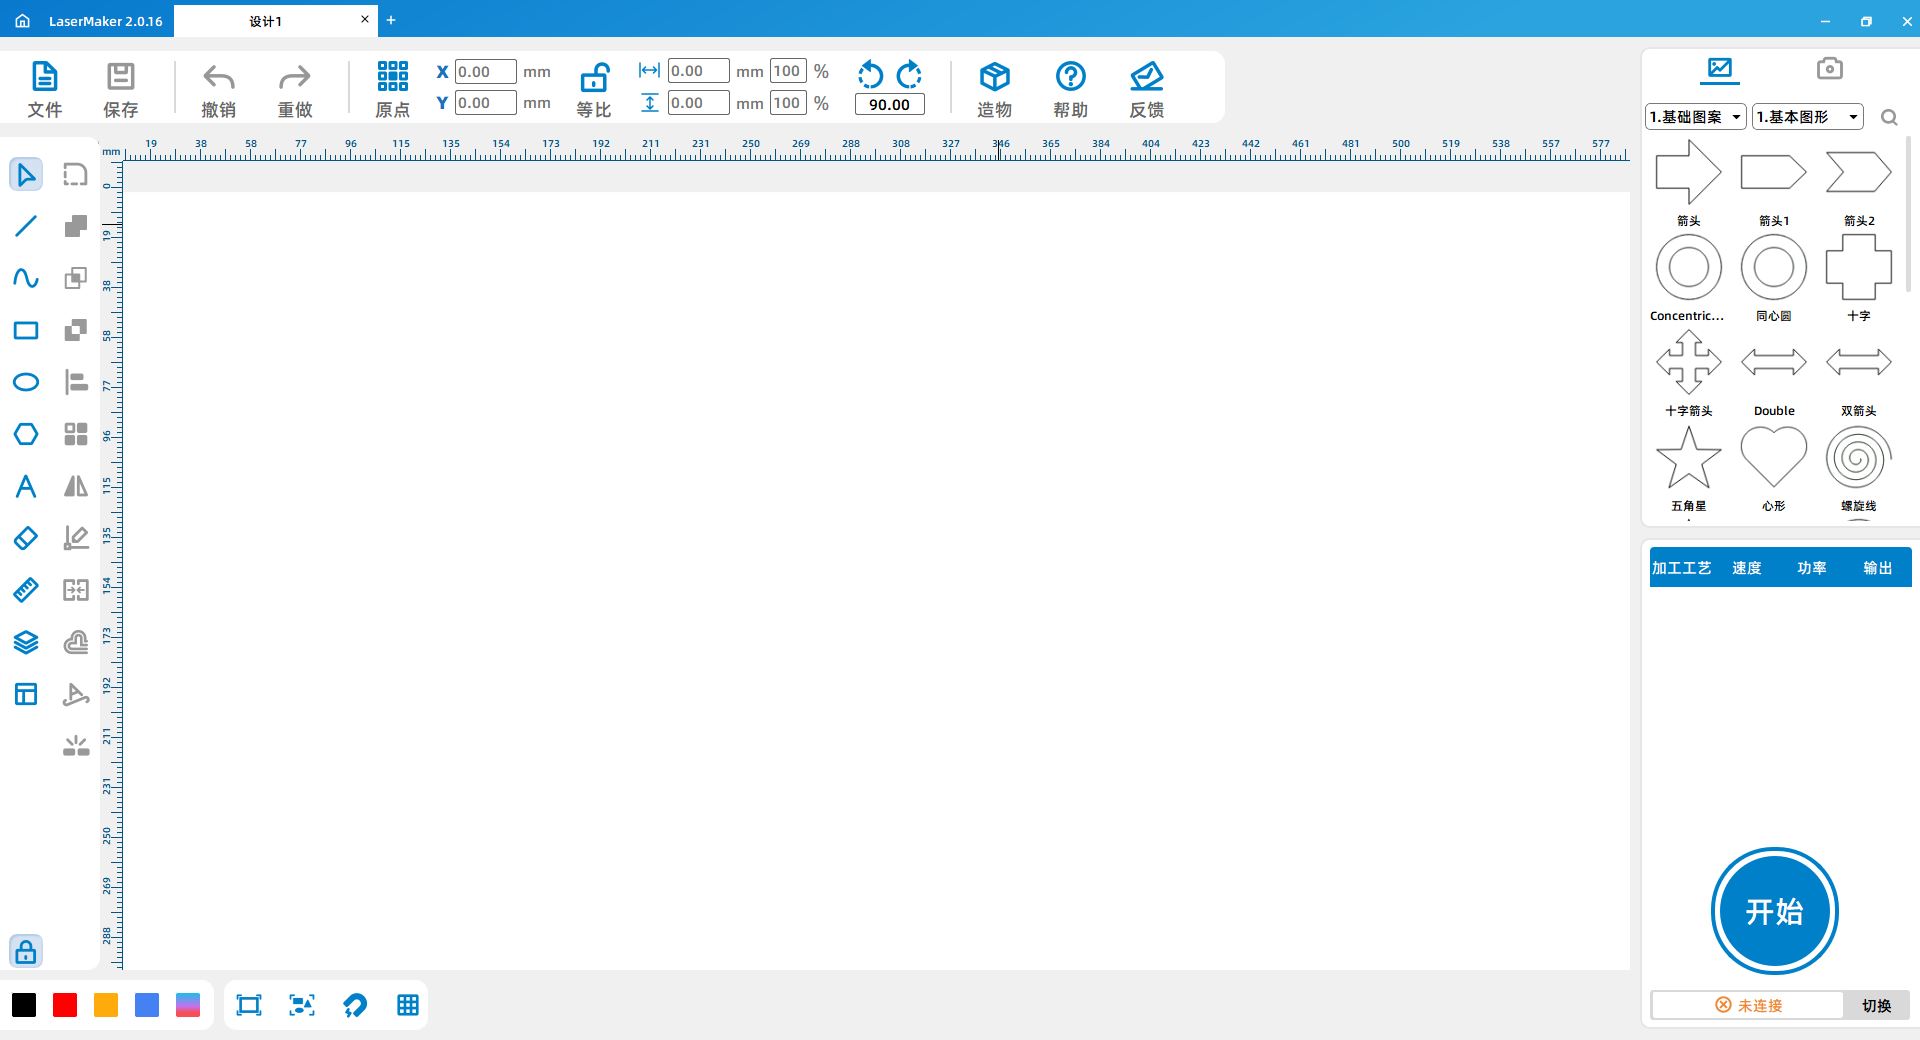This screenshot has width=1920, height=1040.
Task: Select the arrow selection tool
Action: pos(26,174)
